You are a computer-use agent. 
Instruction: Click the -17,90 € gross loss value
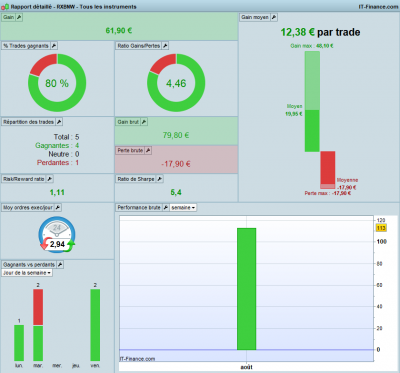(176, 164)
